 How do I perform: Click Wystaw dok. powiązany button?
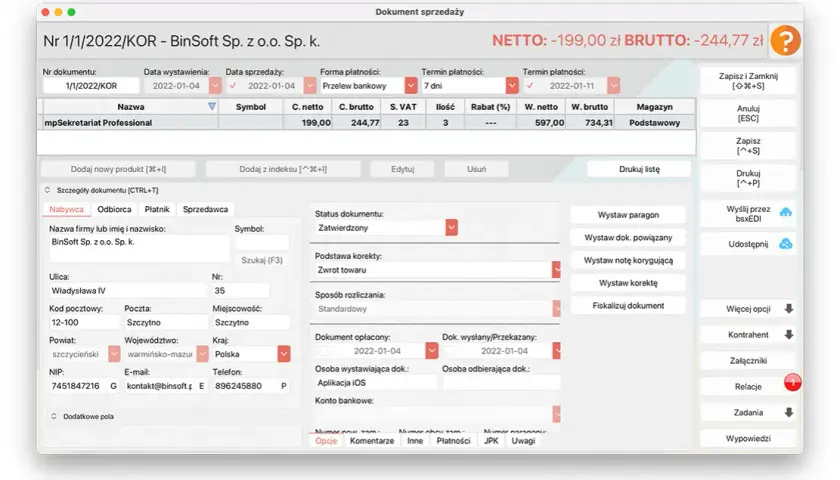tap(628, 237)
